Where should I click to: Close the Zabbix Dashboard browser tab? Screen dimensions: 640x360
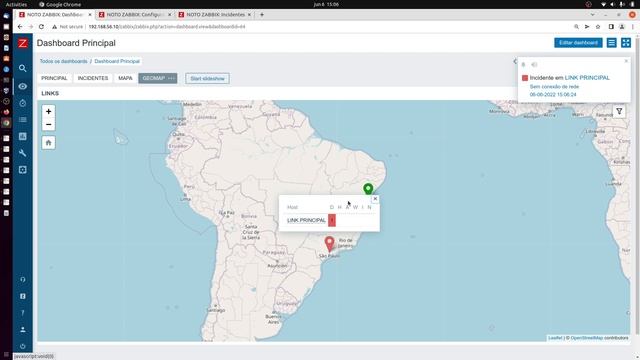90,15
